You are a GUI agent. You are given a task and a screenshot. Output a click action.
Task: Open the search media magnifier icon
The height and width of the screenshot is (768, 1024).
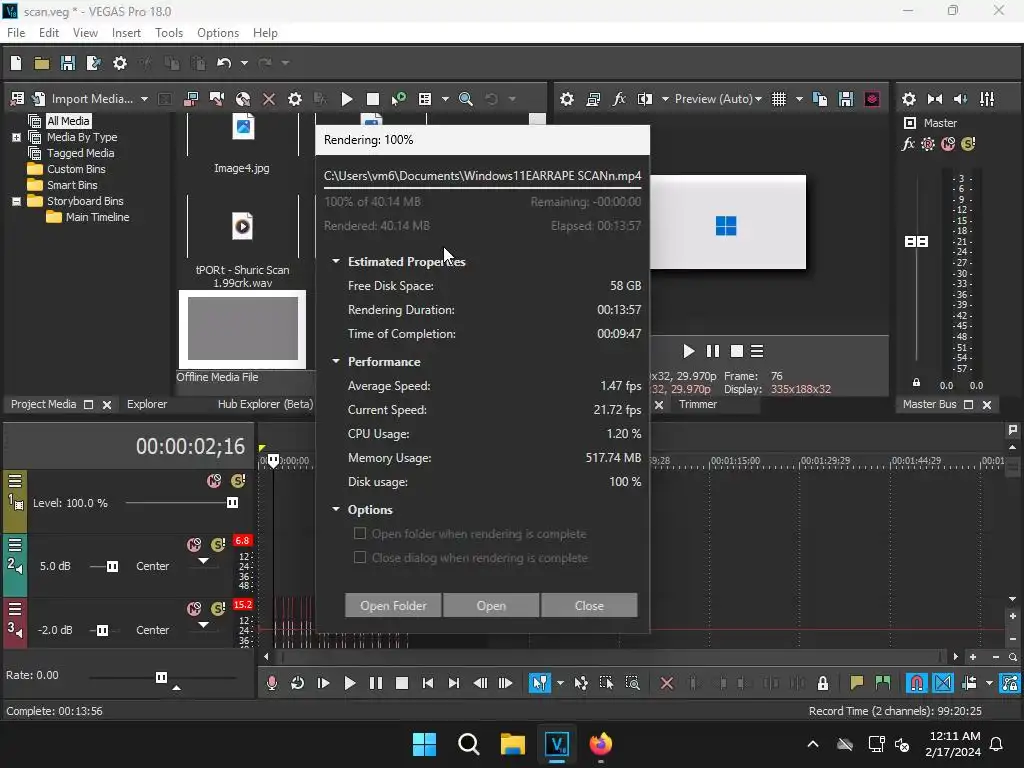point(466,99)
